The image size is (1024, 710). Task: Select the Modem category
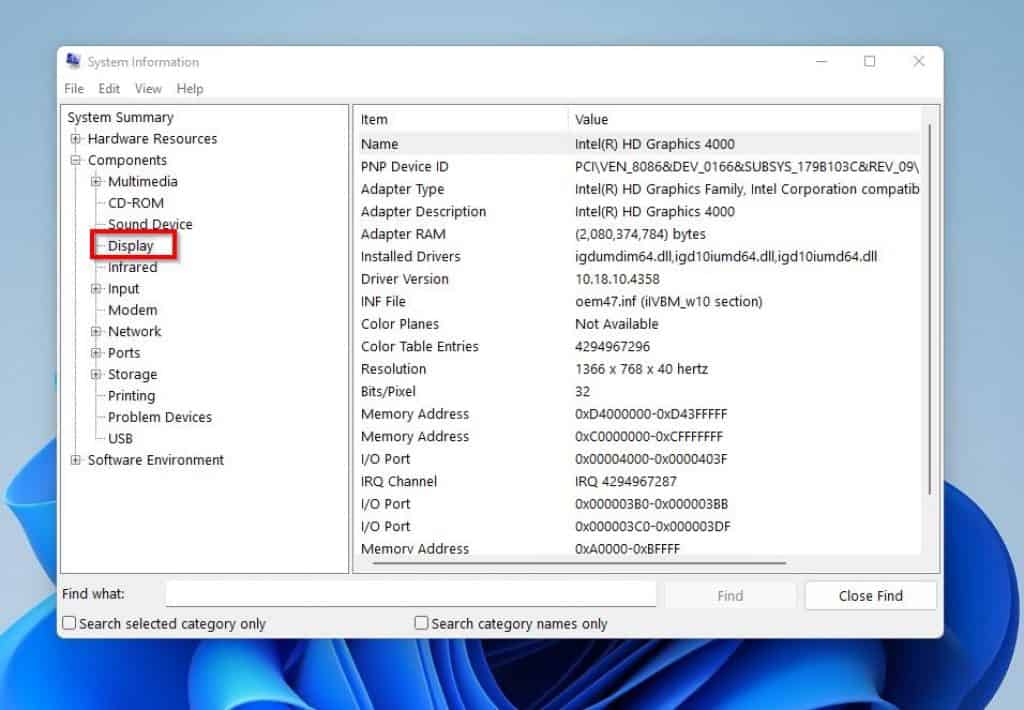133,310
